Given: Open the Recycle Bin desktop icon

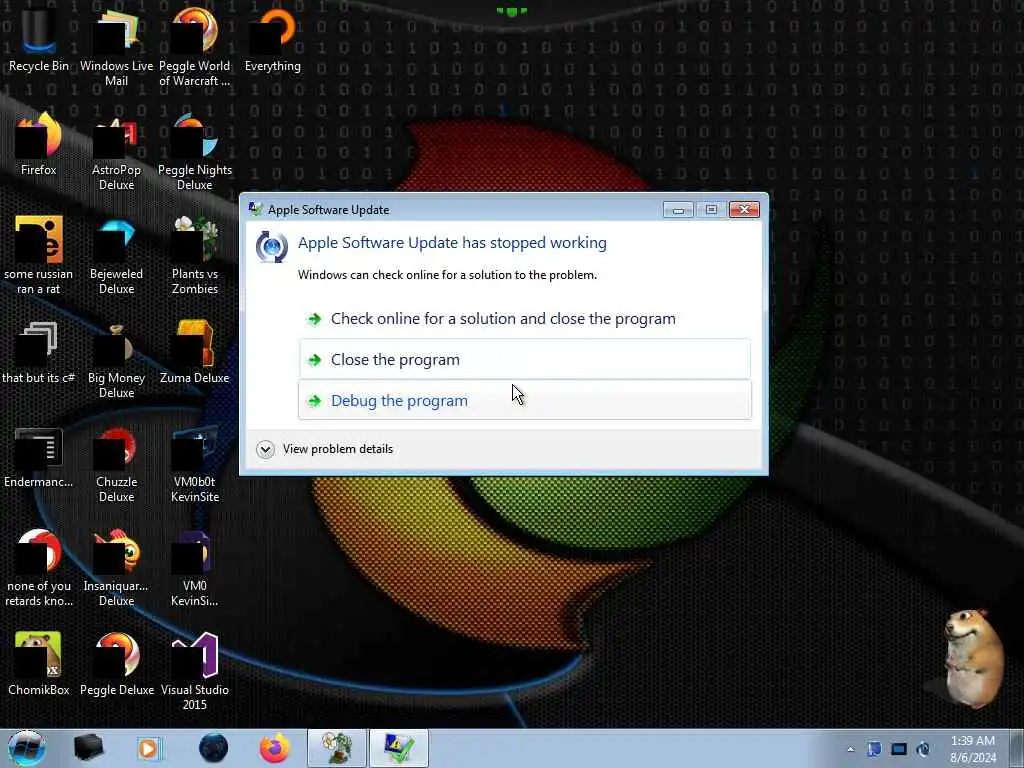Looking at the screenshot, I should click(39, 39).
